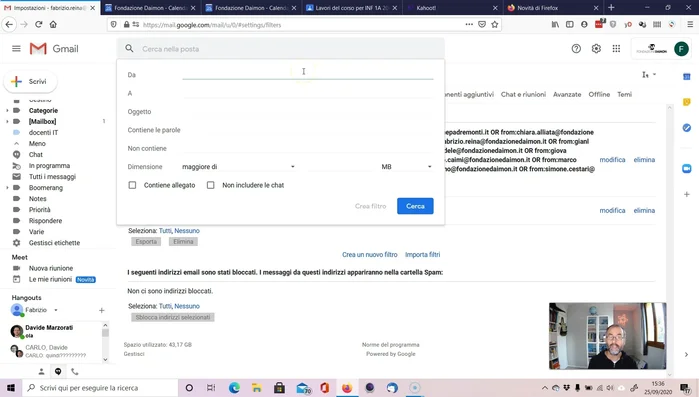Expand the Categorie label
Image resolution: width=699 pixels, height=397 pixels.
[x=7, y=111]
